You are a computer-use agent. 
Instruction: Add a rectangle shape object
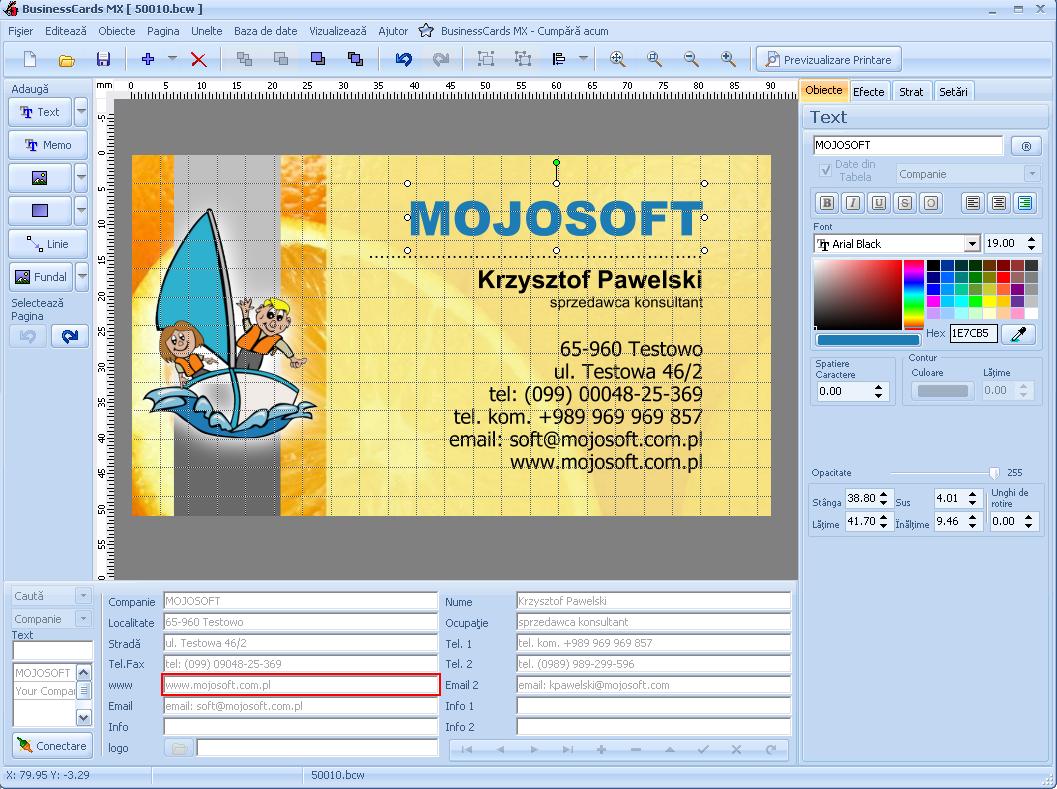click(40, 211)
